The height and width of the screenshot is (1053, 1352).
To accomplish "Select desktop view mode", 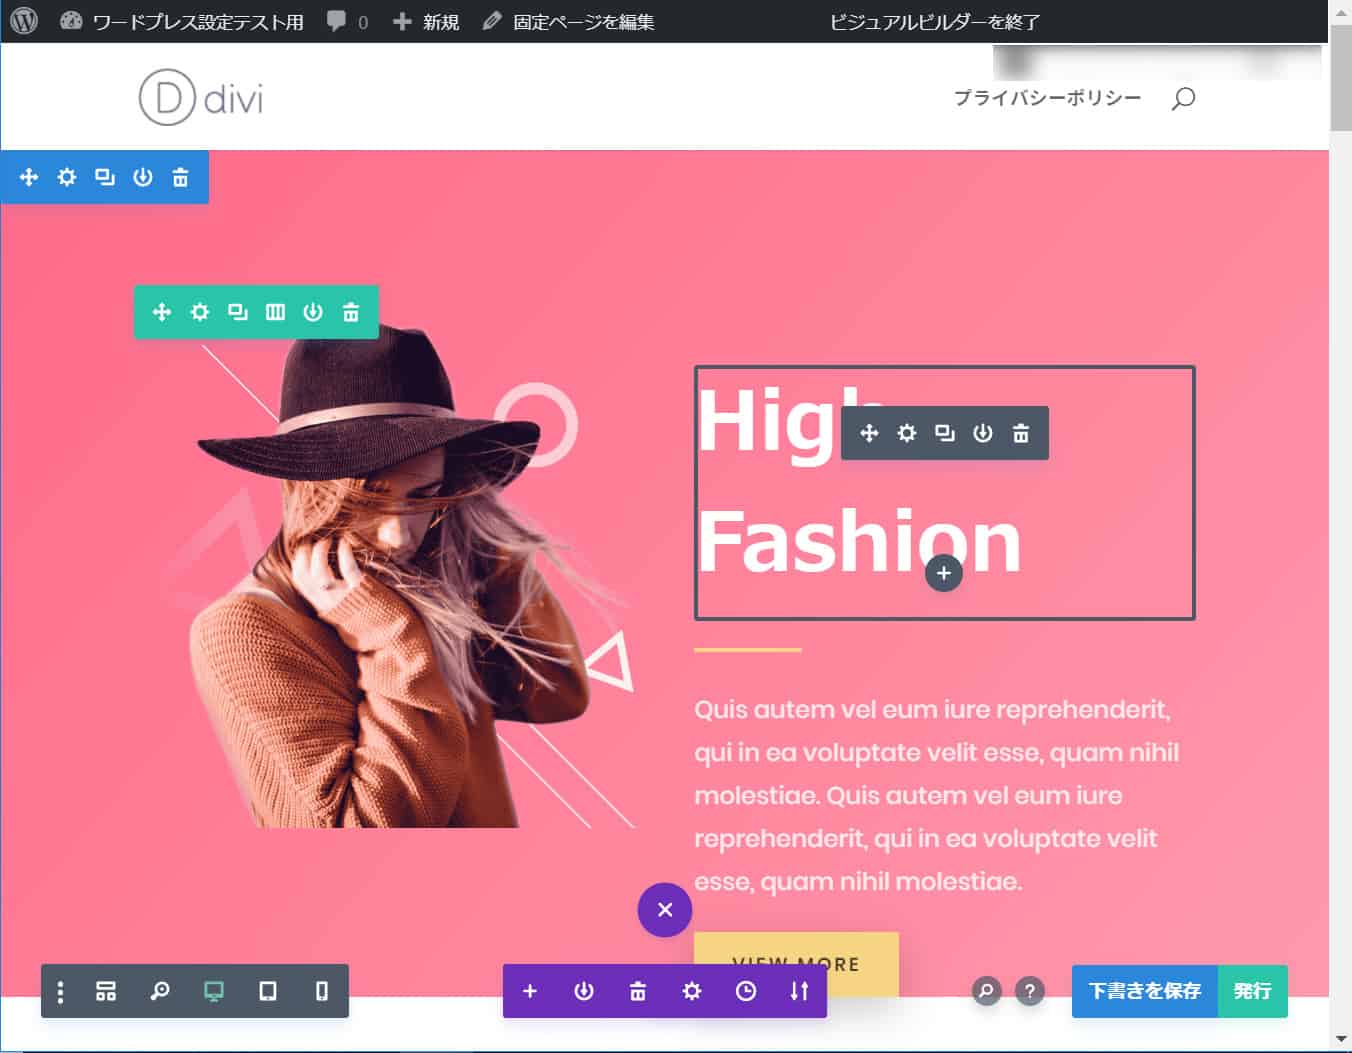I will pos(214,991).
